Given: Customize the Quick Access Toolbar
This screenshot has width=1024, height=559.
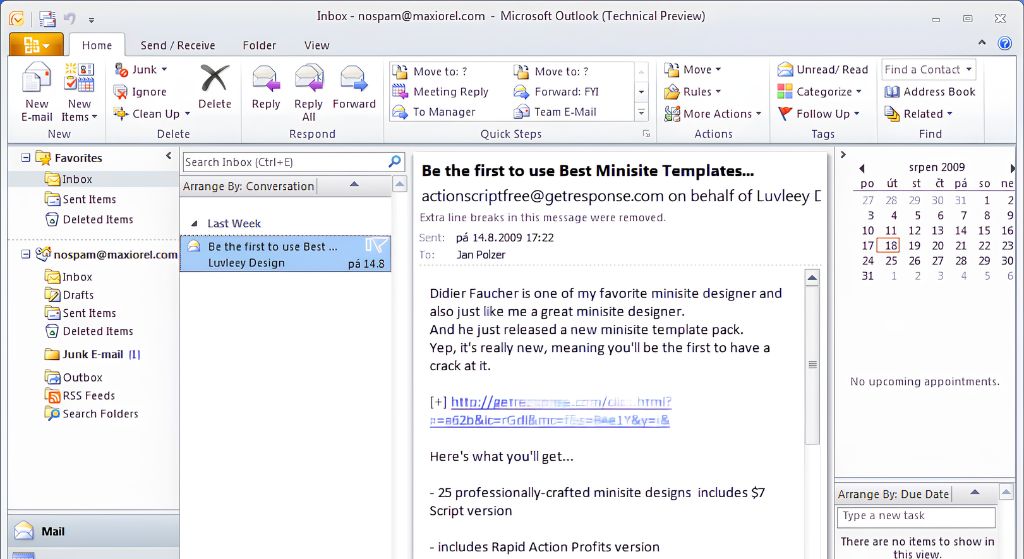Looking at the screenshot, I should tap(91, 20).
